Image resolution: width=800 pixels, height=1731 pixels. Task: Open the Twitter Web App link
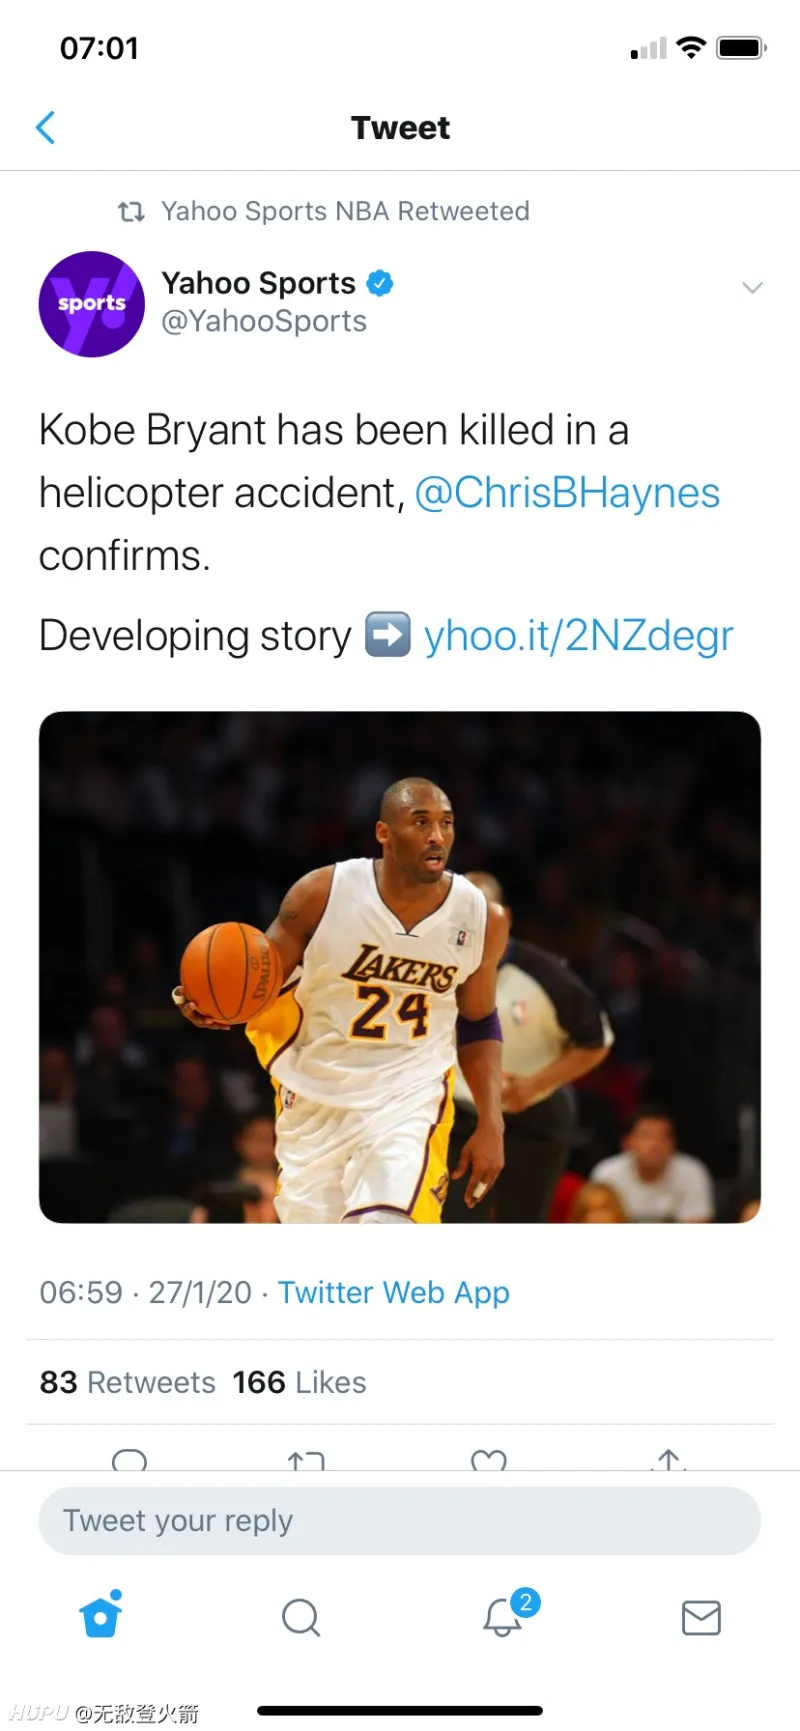click(x=394, y=1292)
